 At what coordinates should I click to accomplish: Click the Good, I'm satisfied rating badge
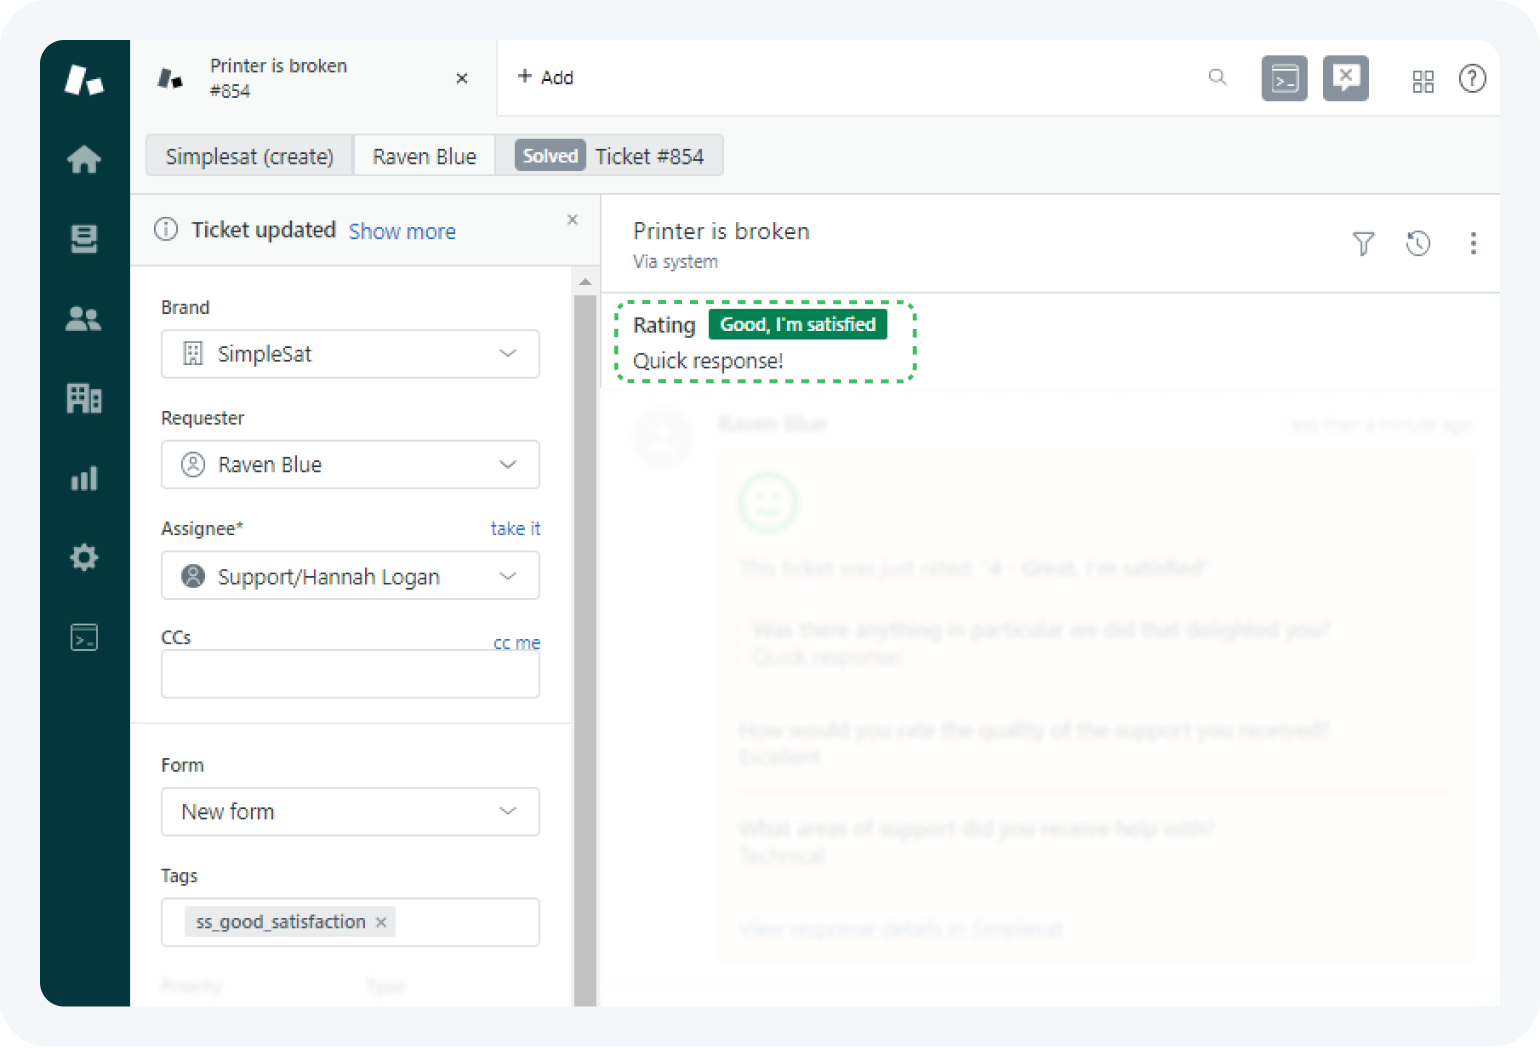click(x=798, y=324)
